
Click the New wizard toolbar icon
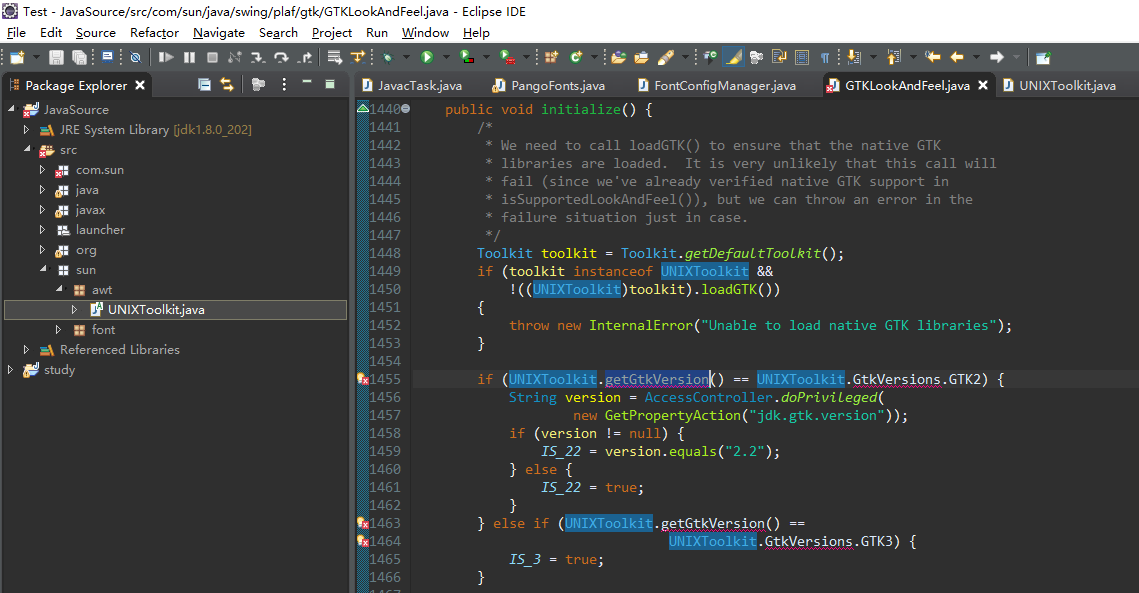pos(17,57)
